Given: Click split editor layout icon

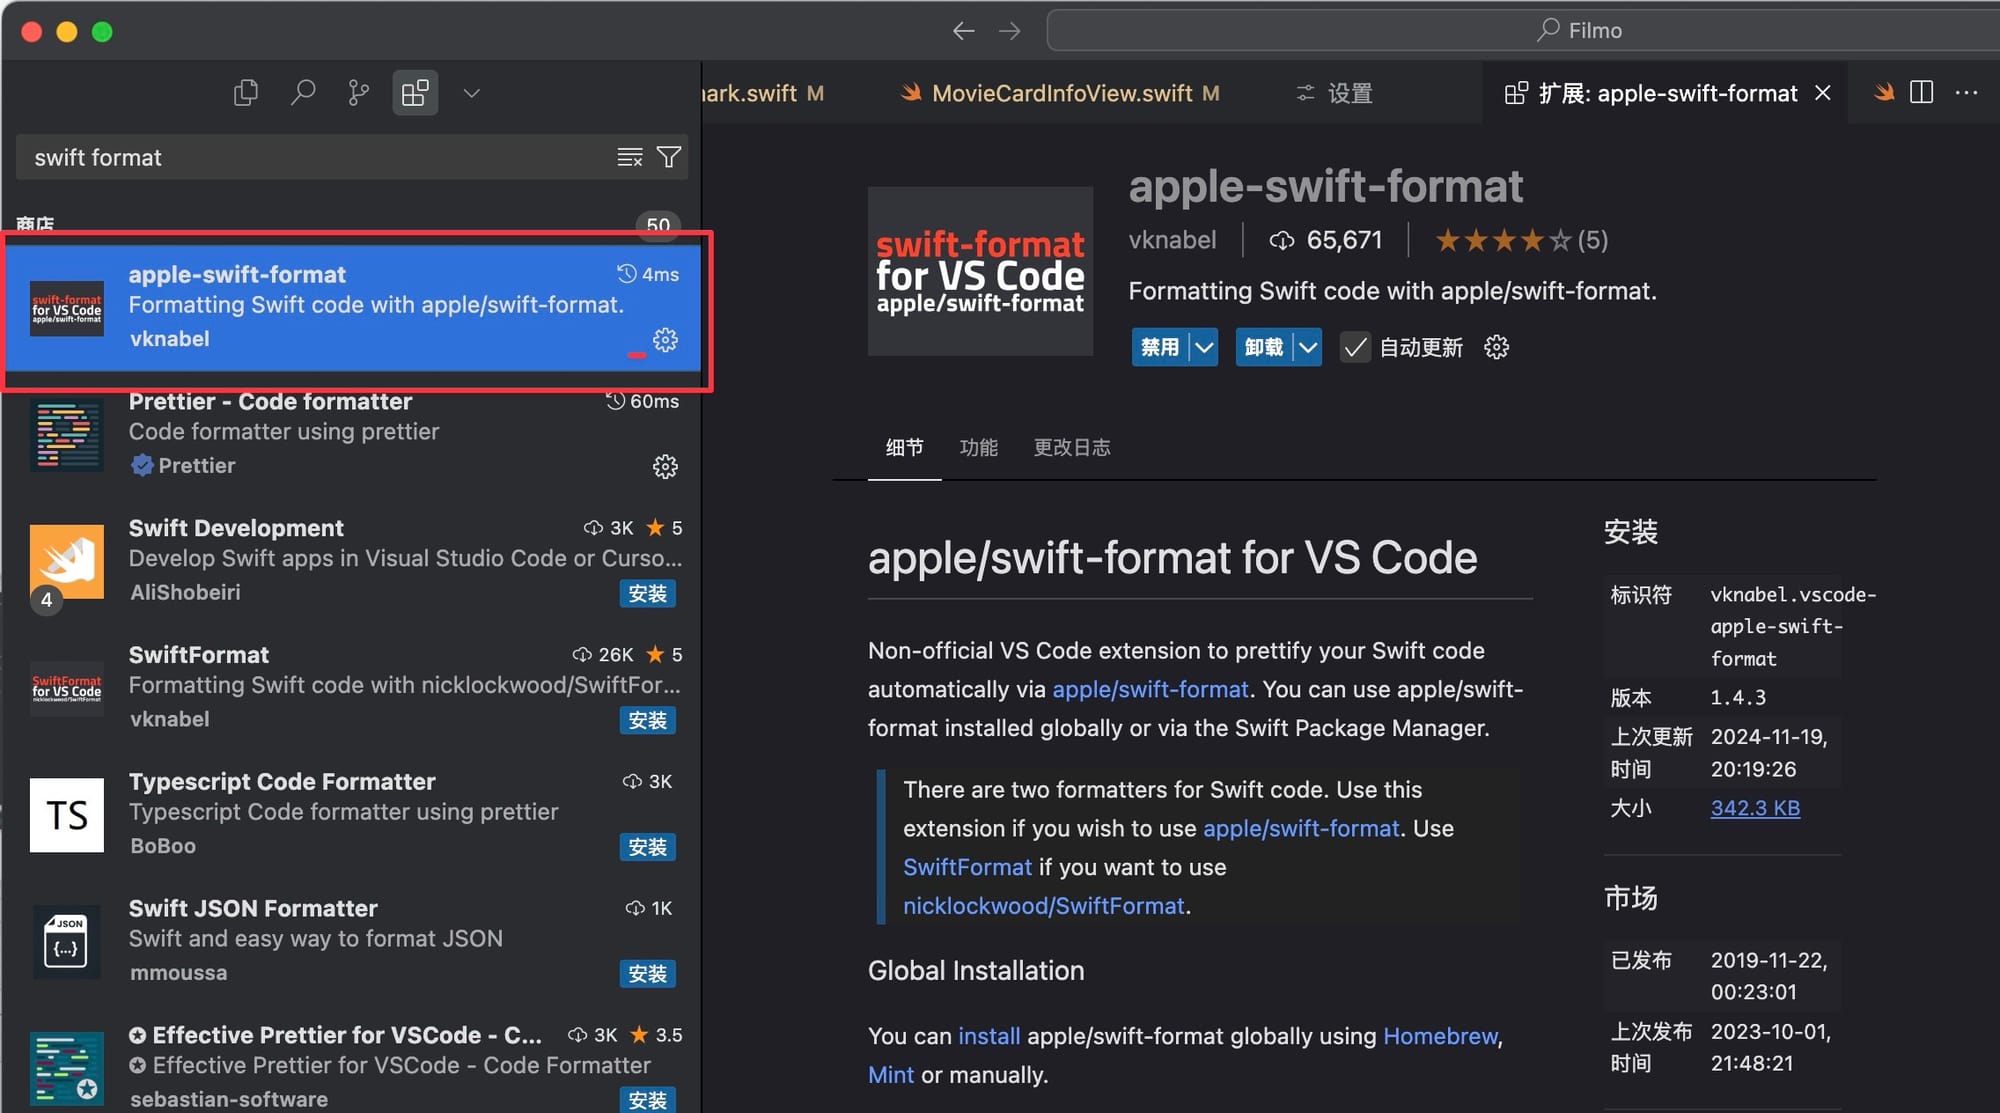Looking at the screenshot, I should click(1921, 92).
